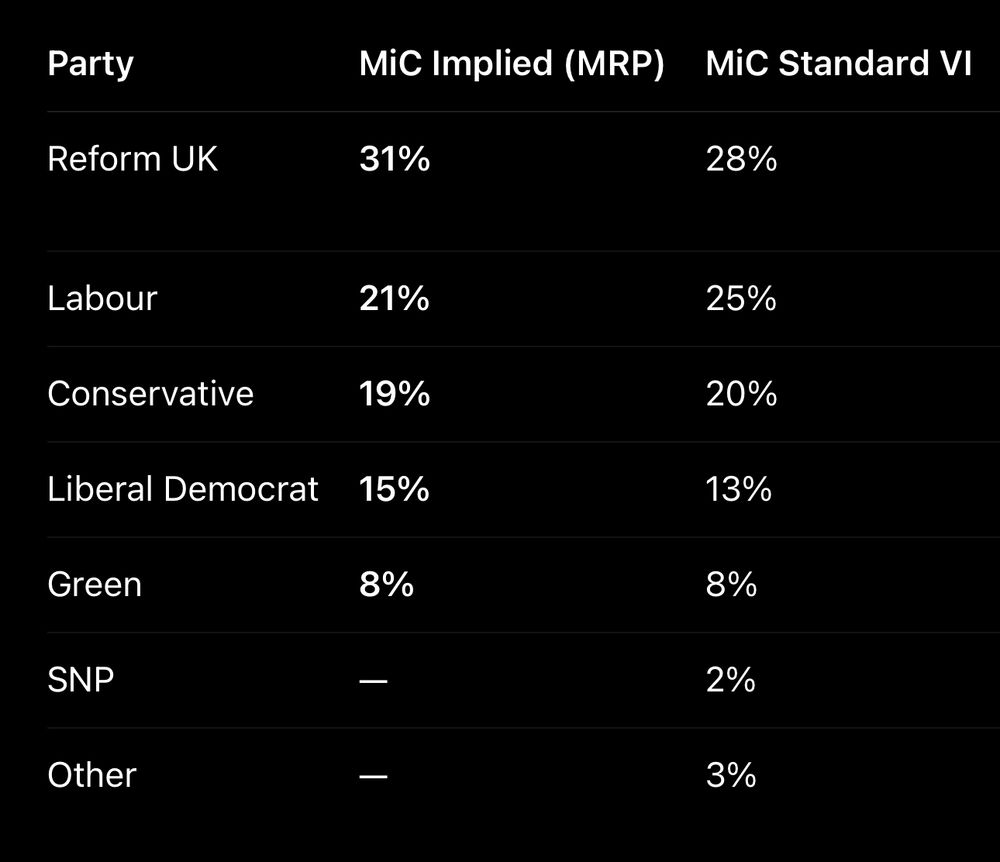Click Liberal Democrat's 15% MRP value

coord(394,489)
